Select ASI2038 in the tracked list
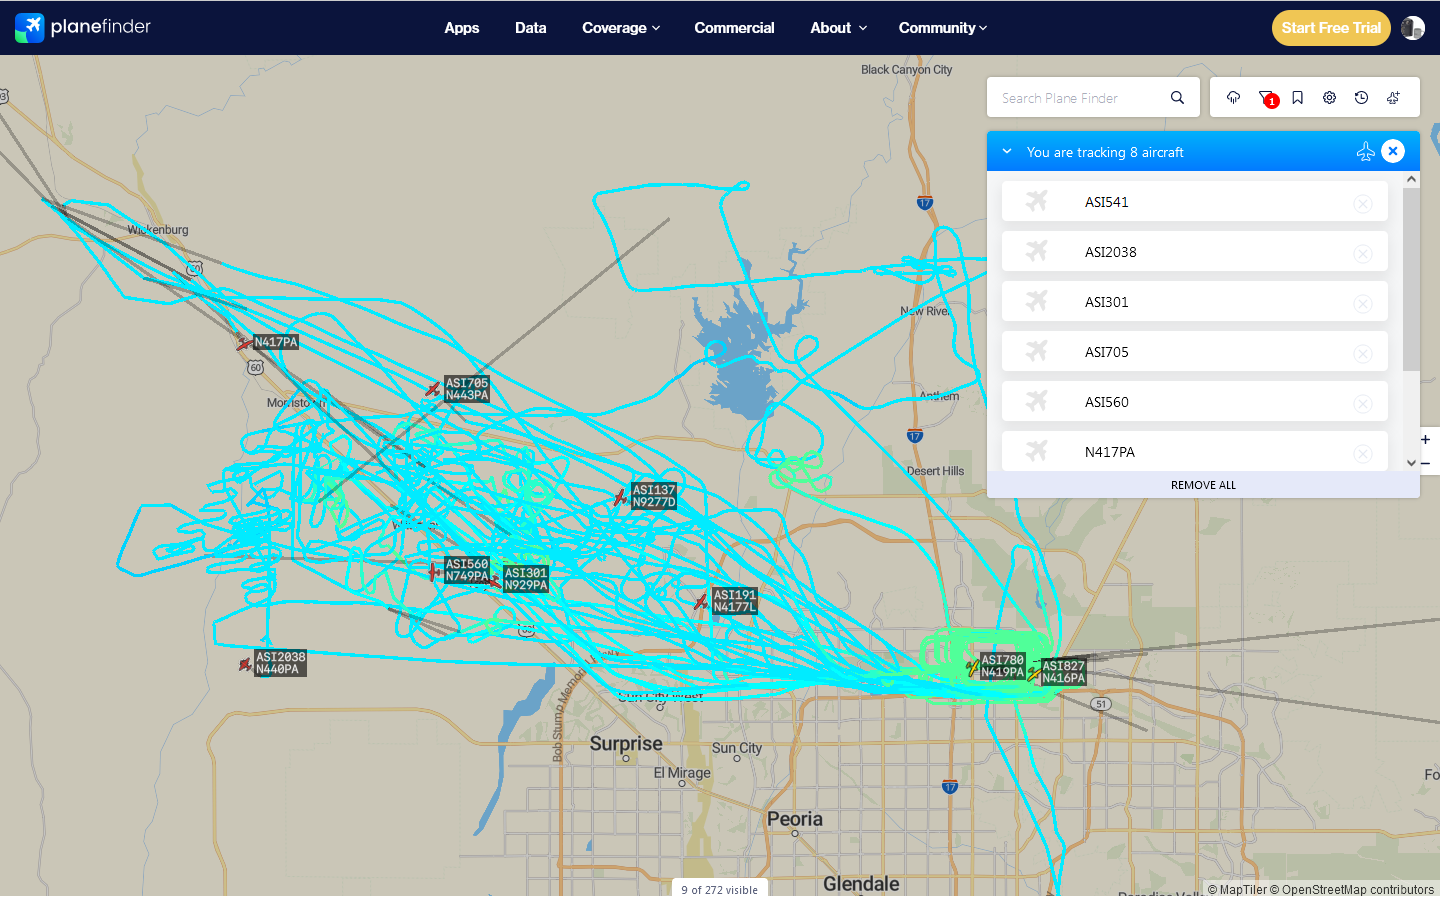 pos(1195,251)
